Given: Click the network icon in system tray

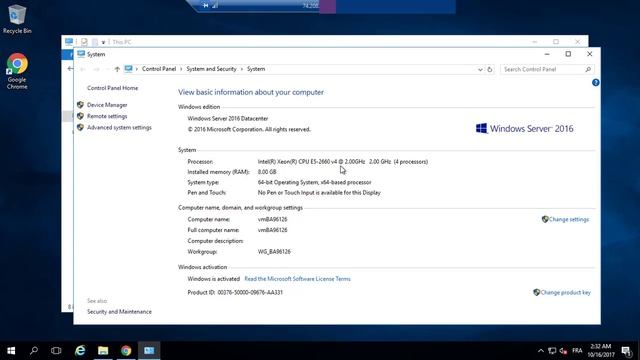Looking at the screenshot, I should 552,351.
